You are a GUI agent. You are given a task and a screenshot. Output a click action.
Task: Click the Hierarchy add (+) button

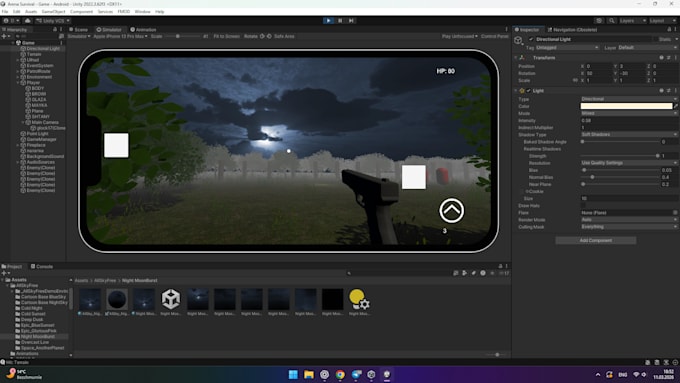(x=5, y=36)
